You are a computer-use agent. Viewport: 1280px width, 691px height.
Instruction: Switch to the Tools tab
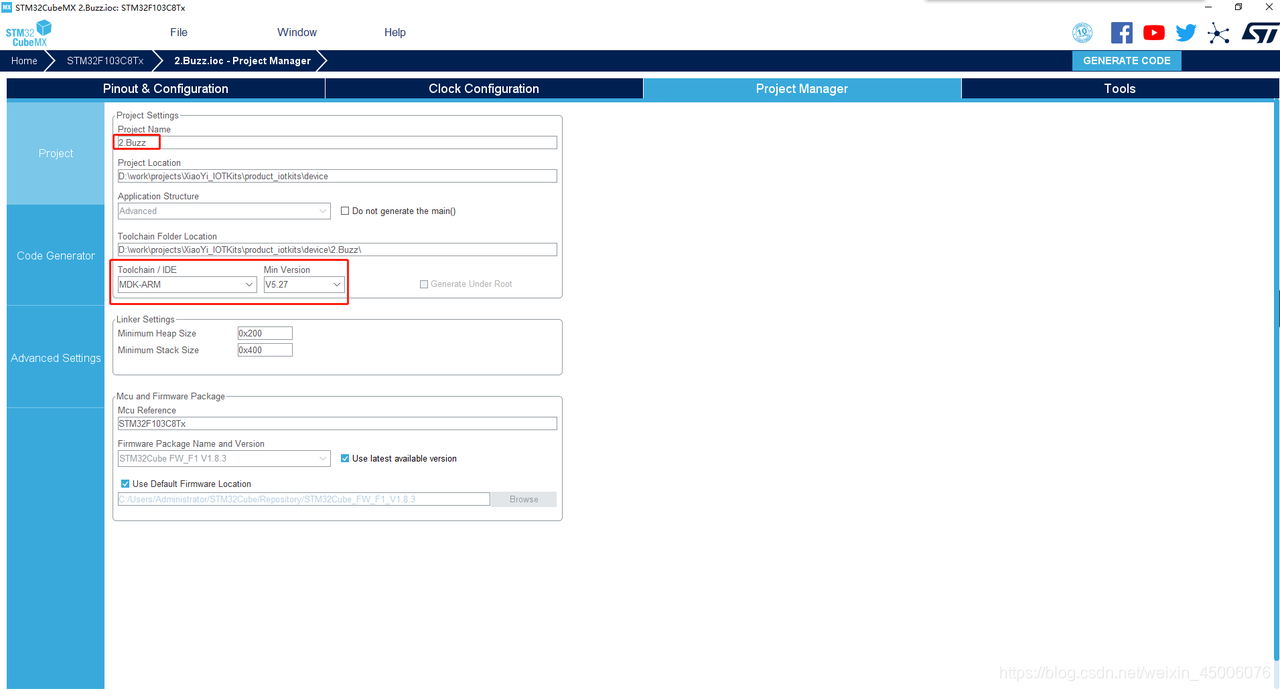1120,89
